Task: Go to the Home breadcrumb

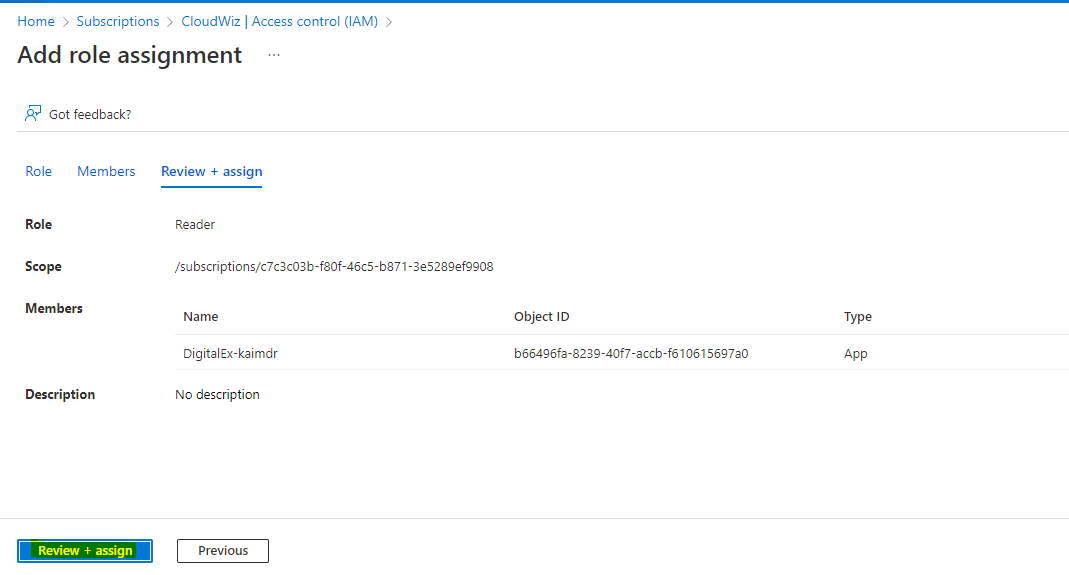Action: (x=36, y=21)
